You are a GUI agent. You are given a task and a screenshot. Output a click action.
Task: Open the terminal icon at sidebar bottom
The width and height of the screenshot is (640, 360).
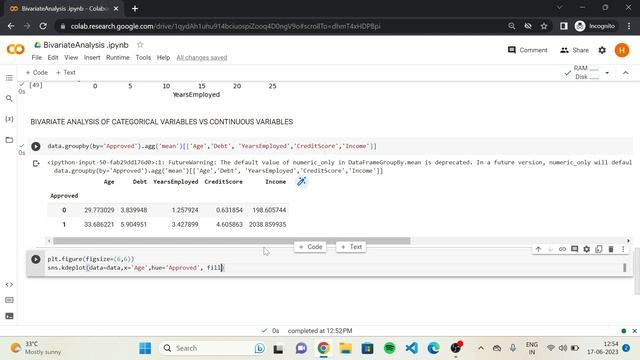(9, 316)
